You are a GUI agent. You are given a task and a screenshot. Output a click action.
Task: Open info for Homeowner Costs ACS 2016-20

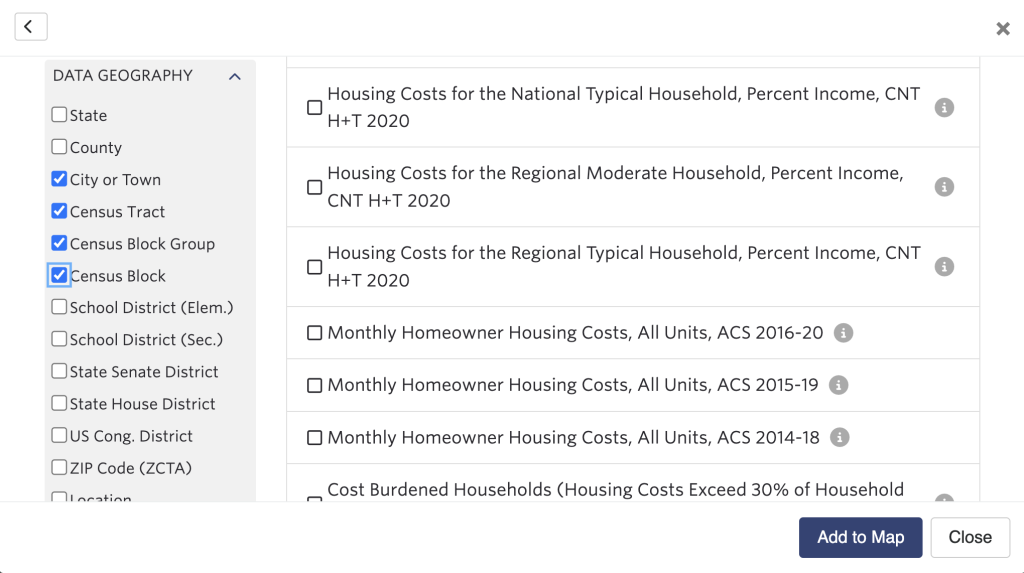point(843,333)
